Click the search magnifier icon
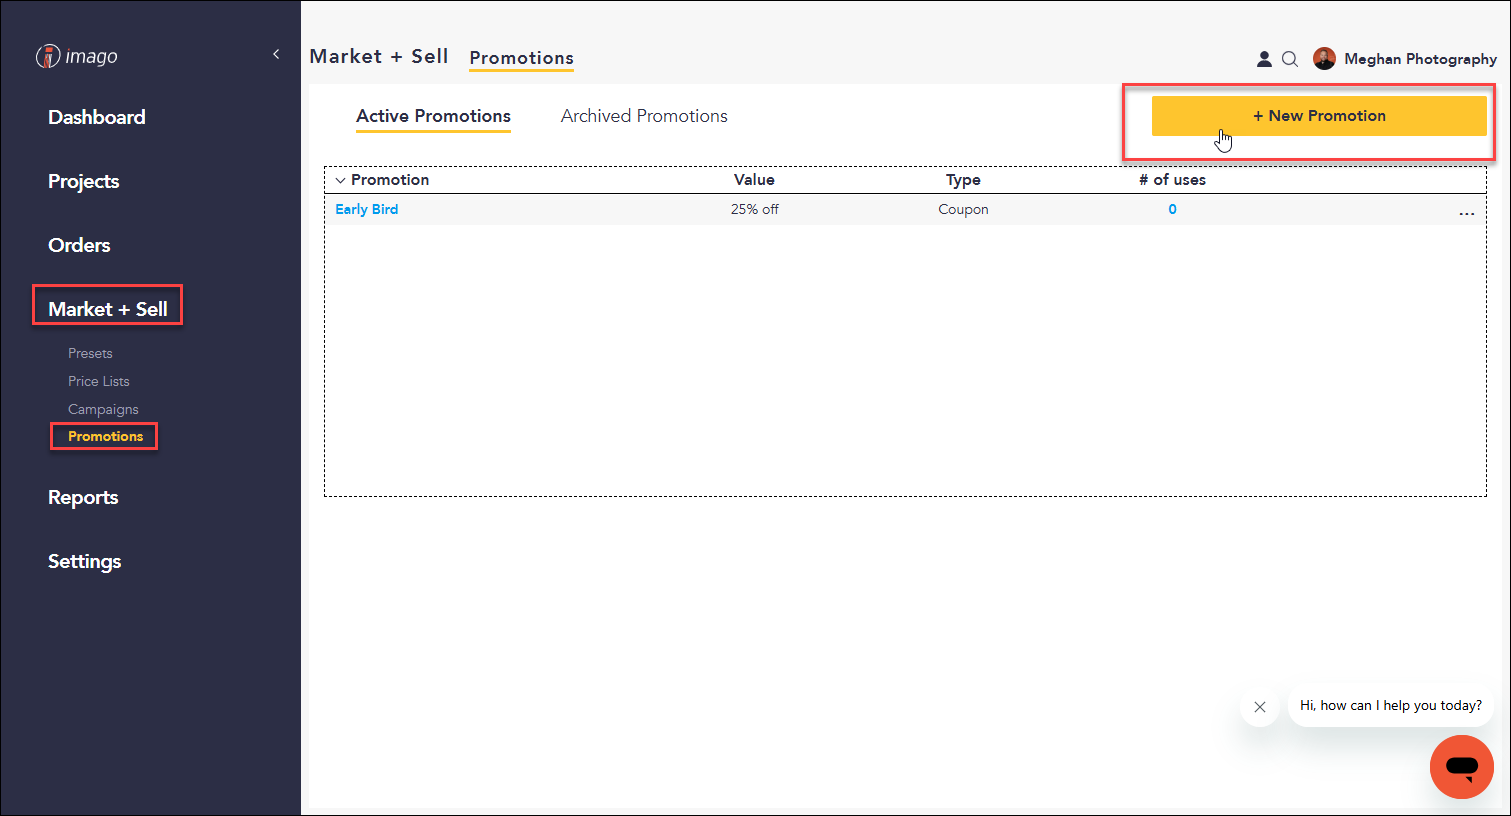Screen dimensions: 1511x816 pyautogui.click(x=1290, y=59)
